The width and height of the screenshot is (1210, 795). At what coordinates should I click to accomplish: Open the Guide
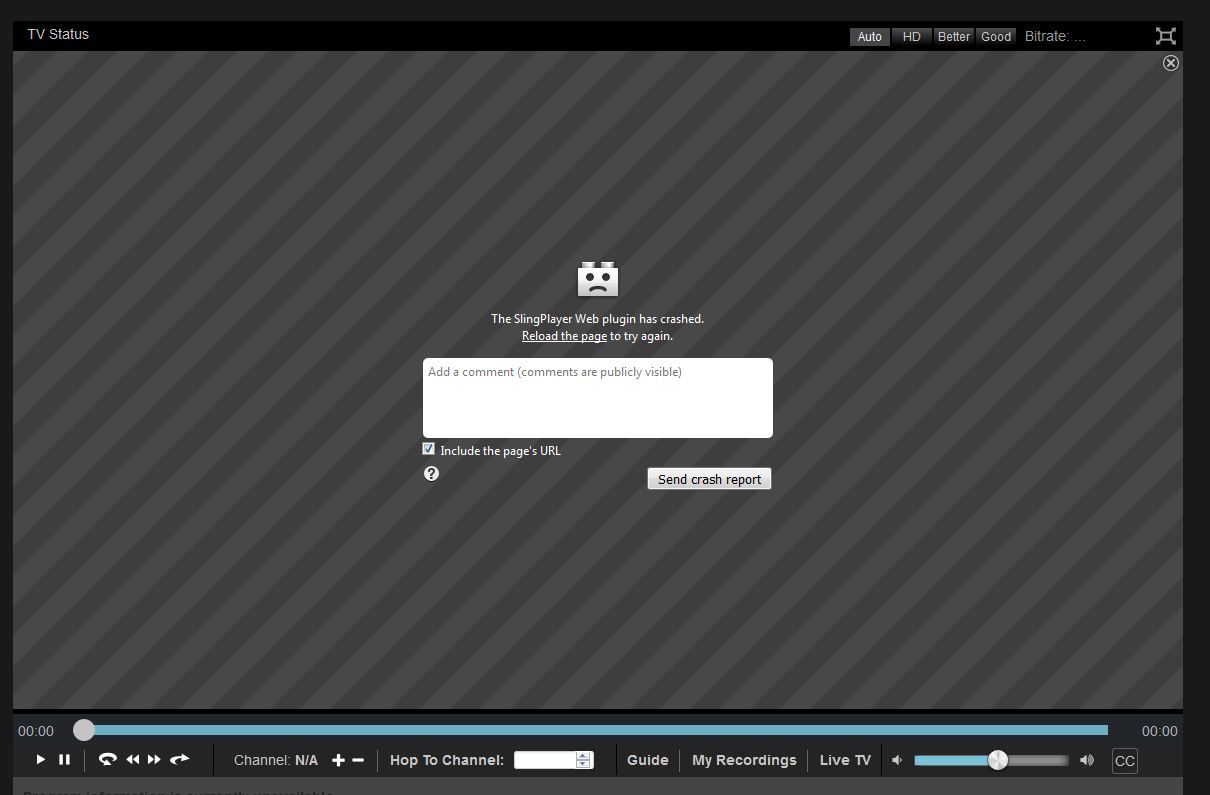coord(648,760)
